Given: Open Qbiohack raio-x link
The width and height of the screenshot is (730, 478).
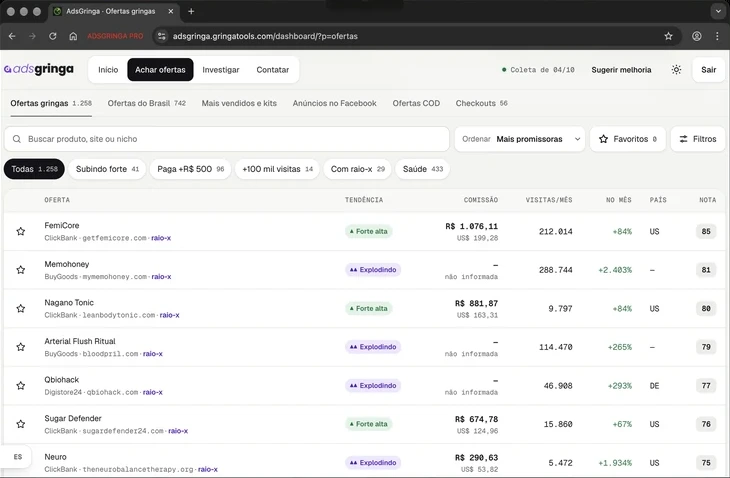Looking at the screenshot, I should (153, 392).
